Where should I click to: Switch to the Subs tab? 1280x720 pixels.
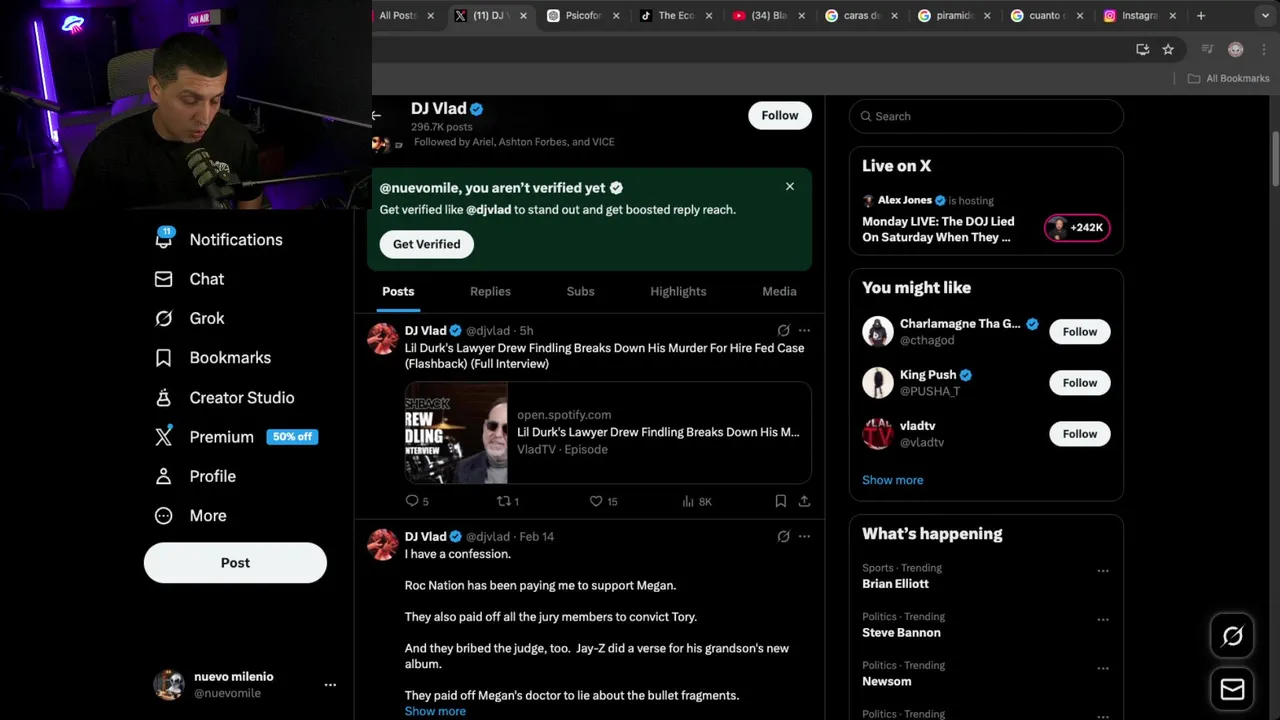point(580,291)
